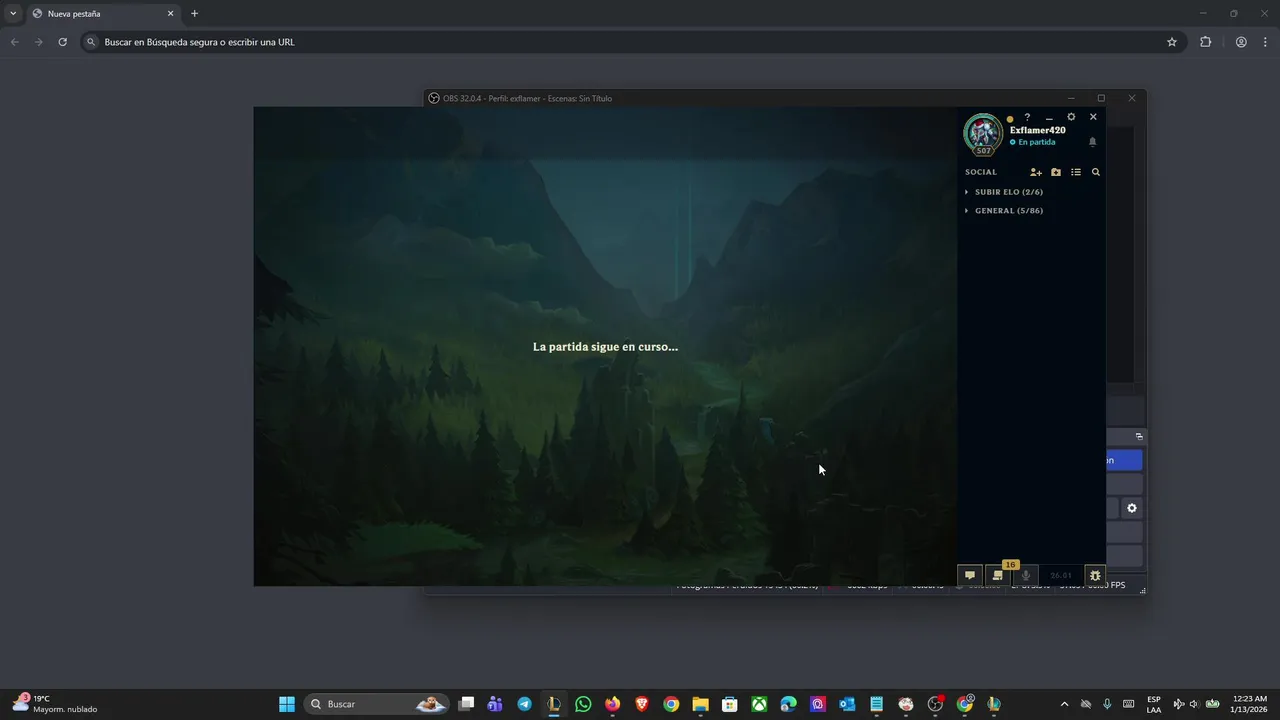Screen dimensions: 1280x720
Task: Open Telegram from the taskbar
Action: tap(525, 704)
